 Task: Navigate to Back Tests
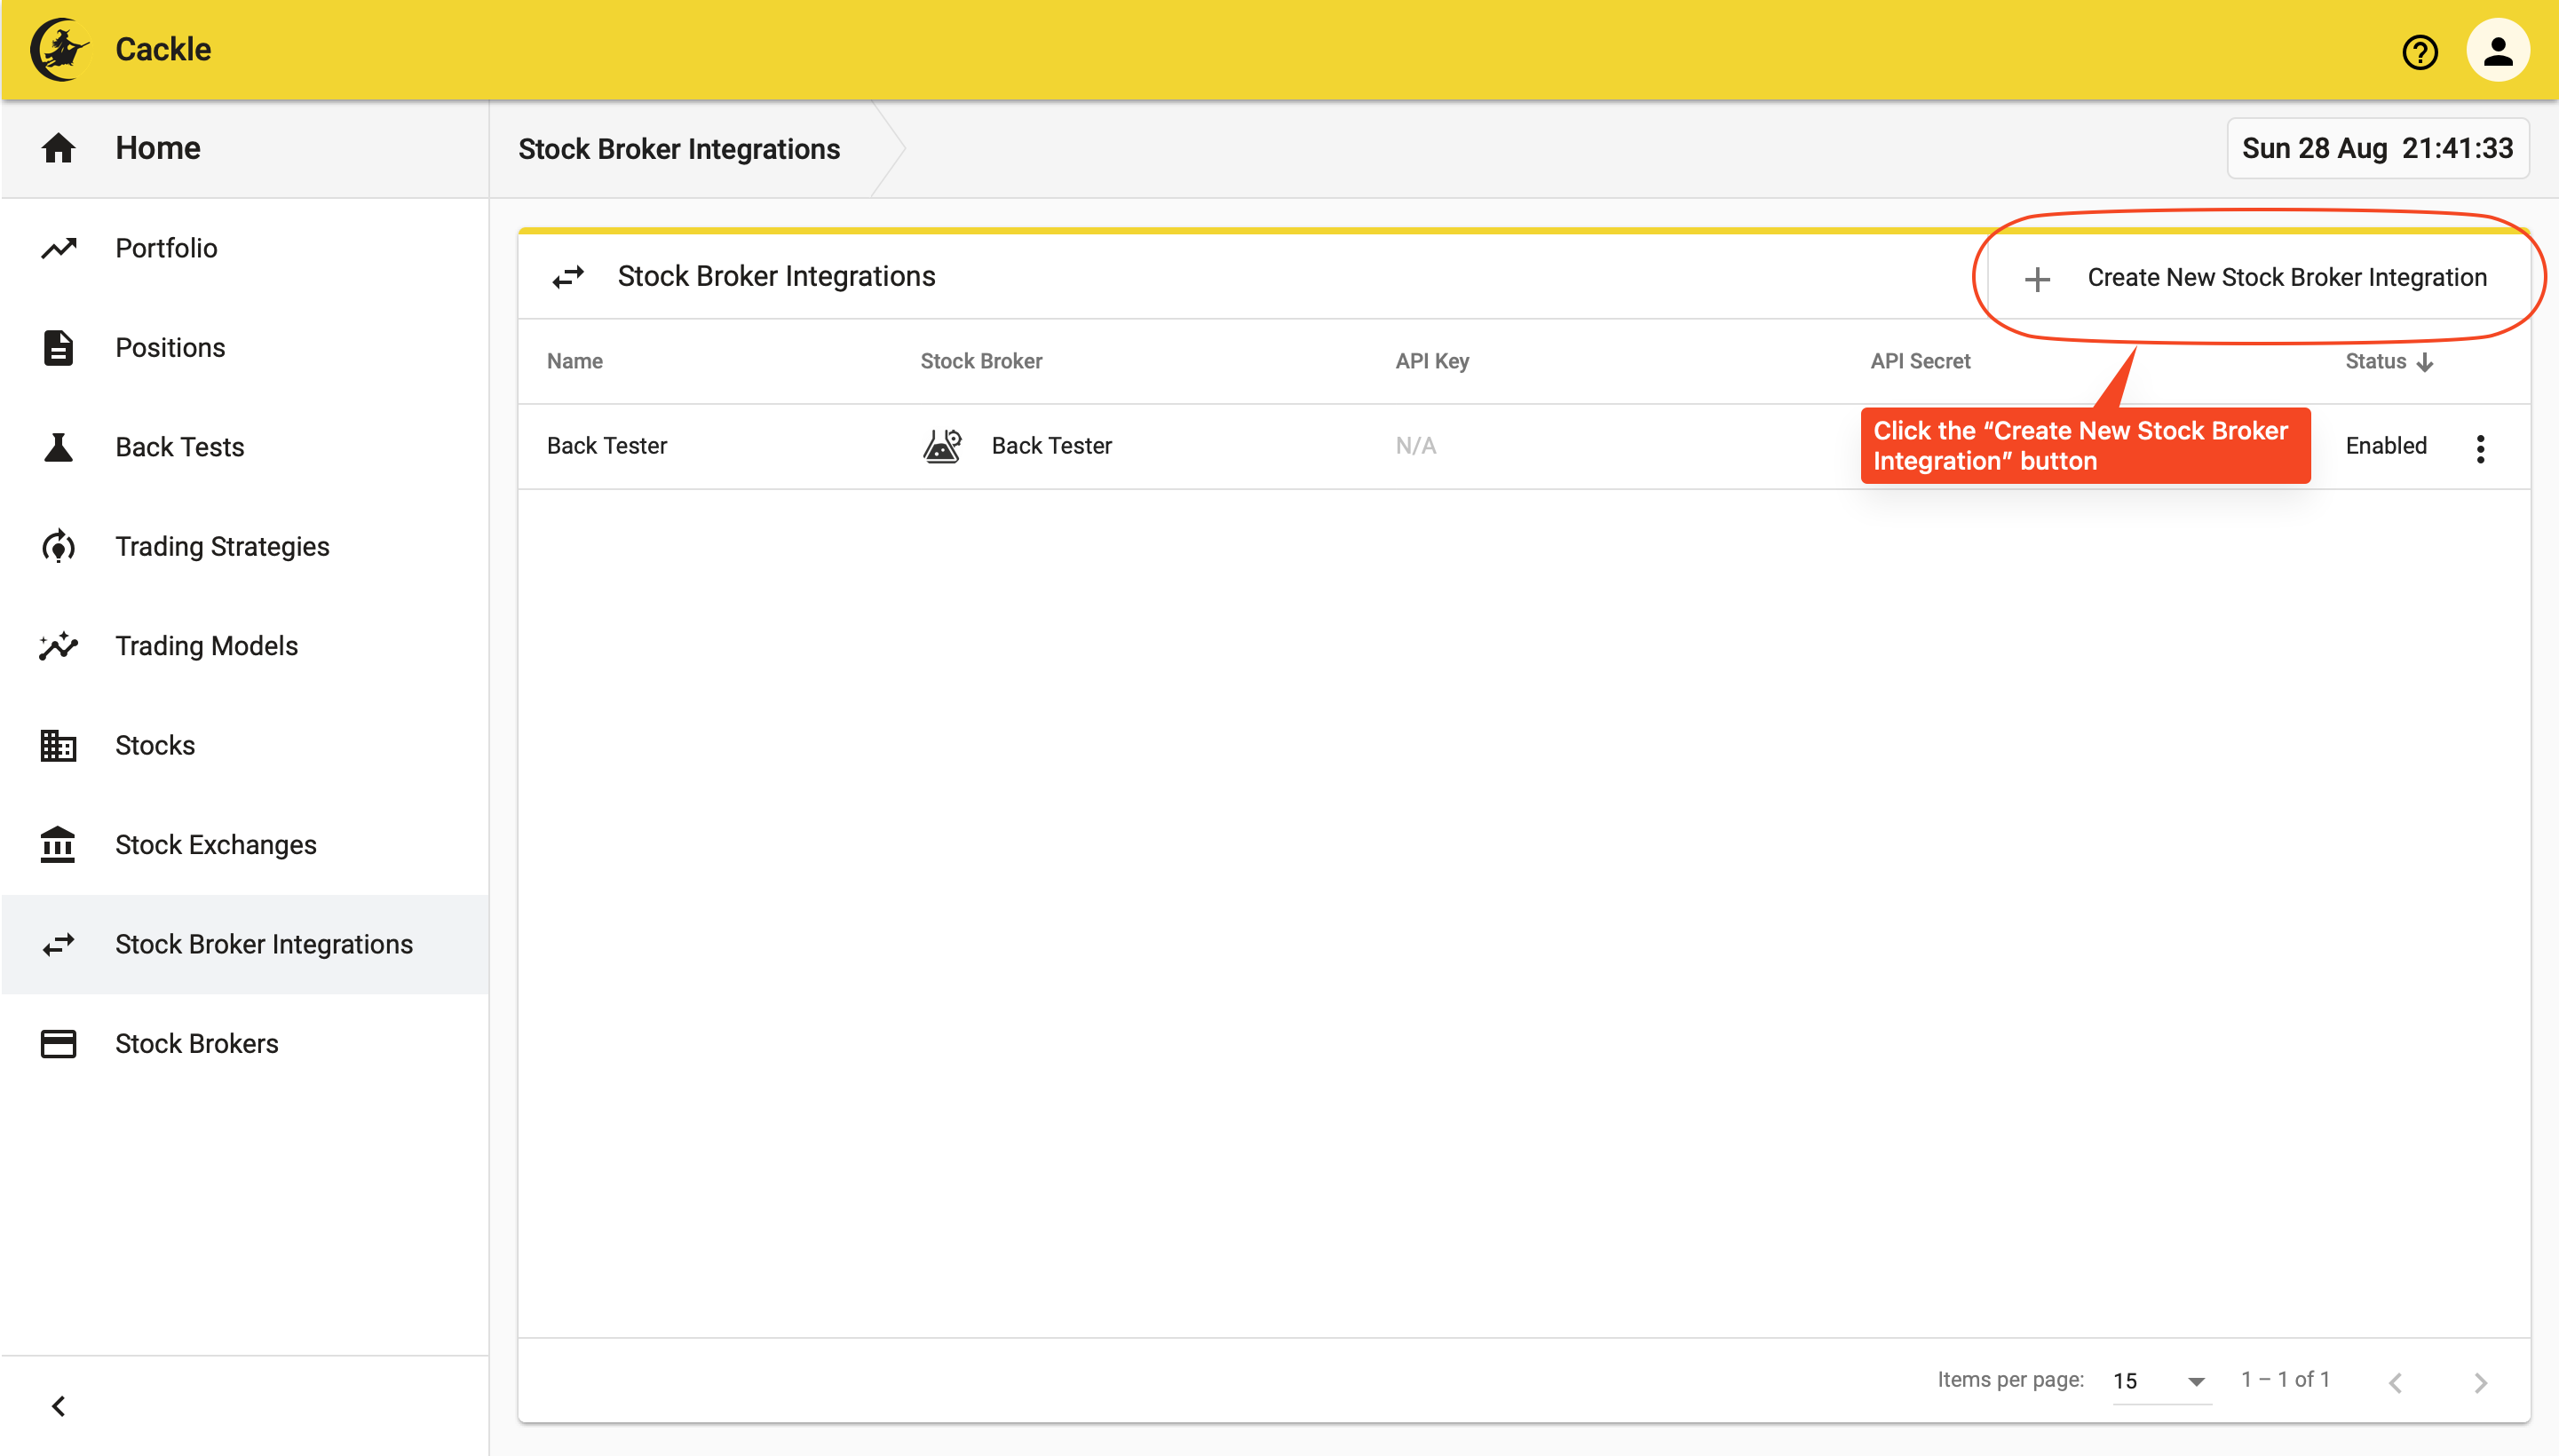point(245,447)
